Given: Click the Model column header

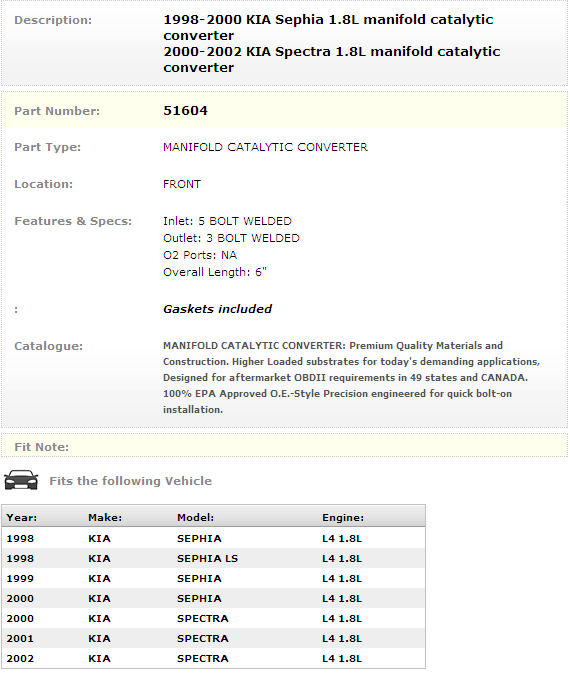Looking at the screenshot, I should tap(195, 518).
